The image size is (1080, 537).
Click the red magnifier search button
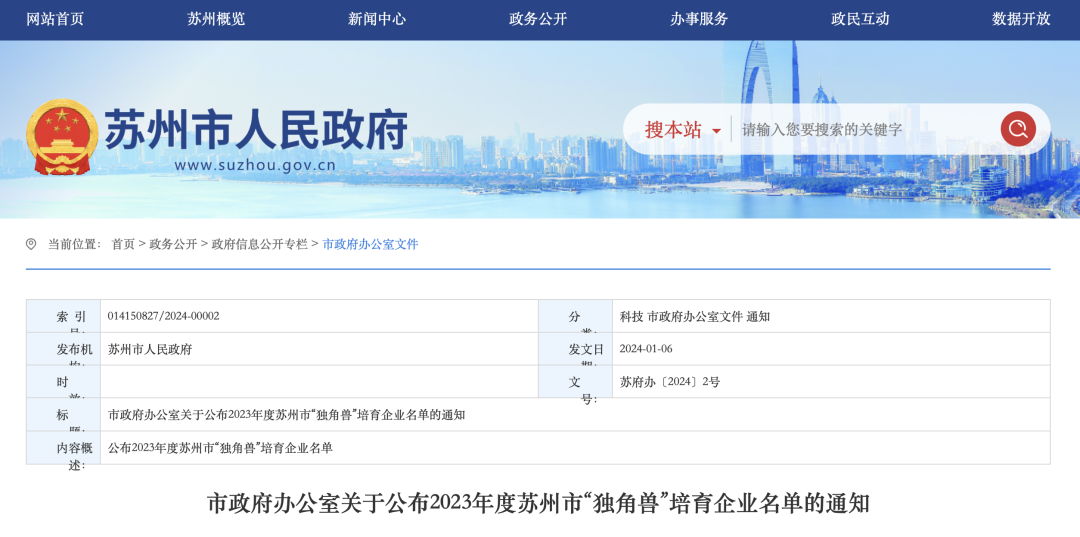tap(1017, 129)
